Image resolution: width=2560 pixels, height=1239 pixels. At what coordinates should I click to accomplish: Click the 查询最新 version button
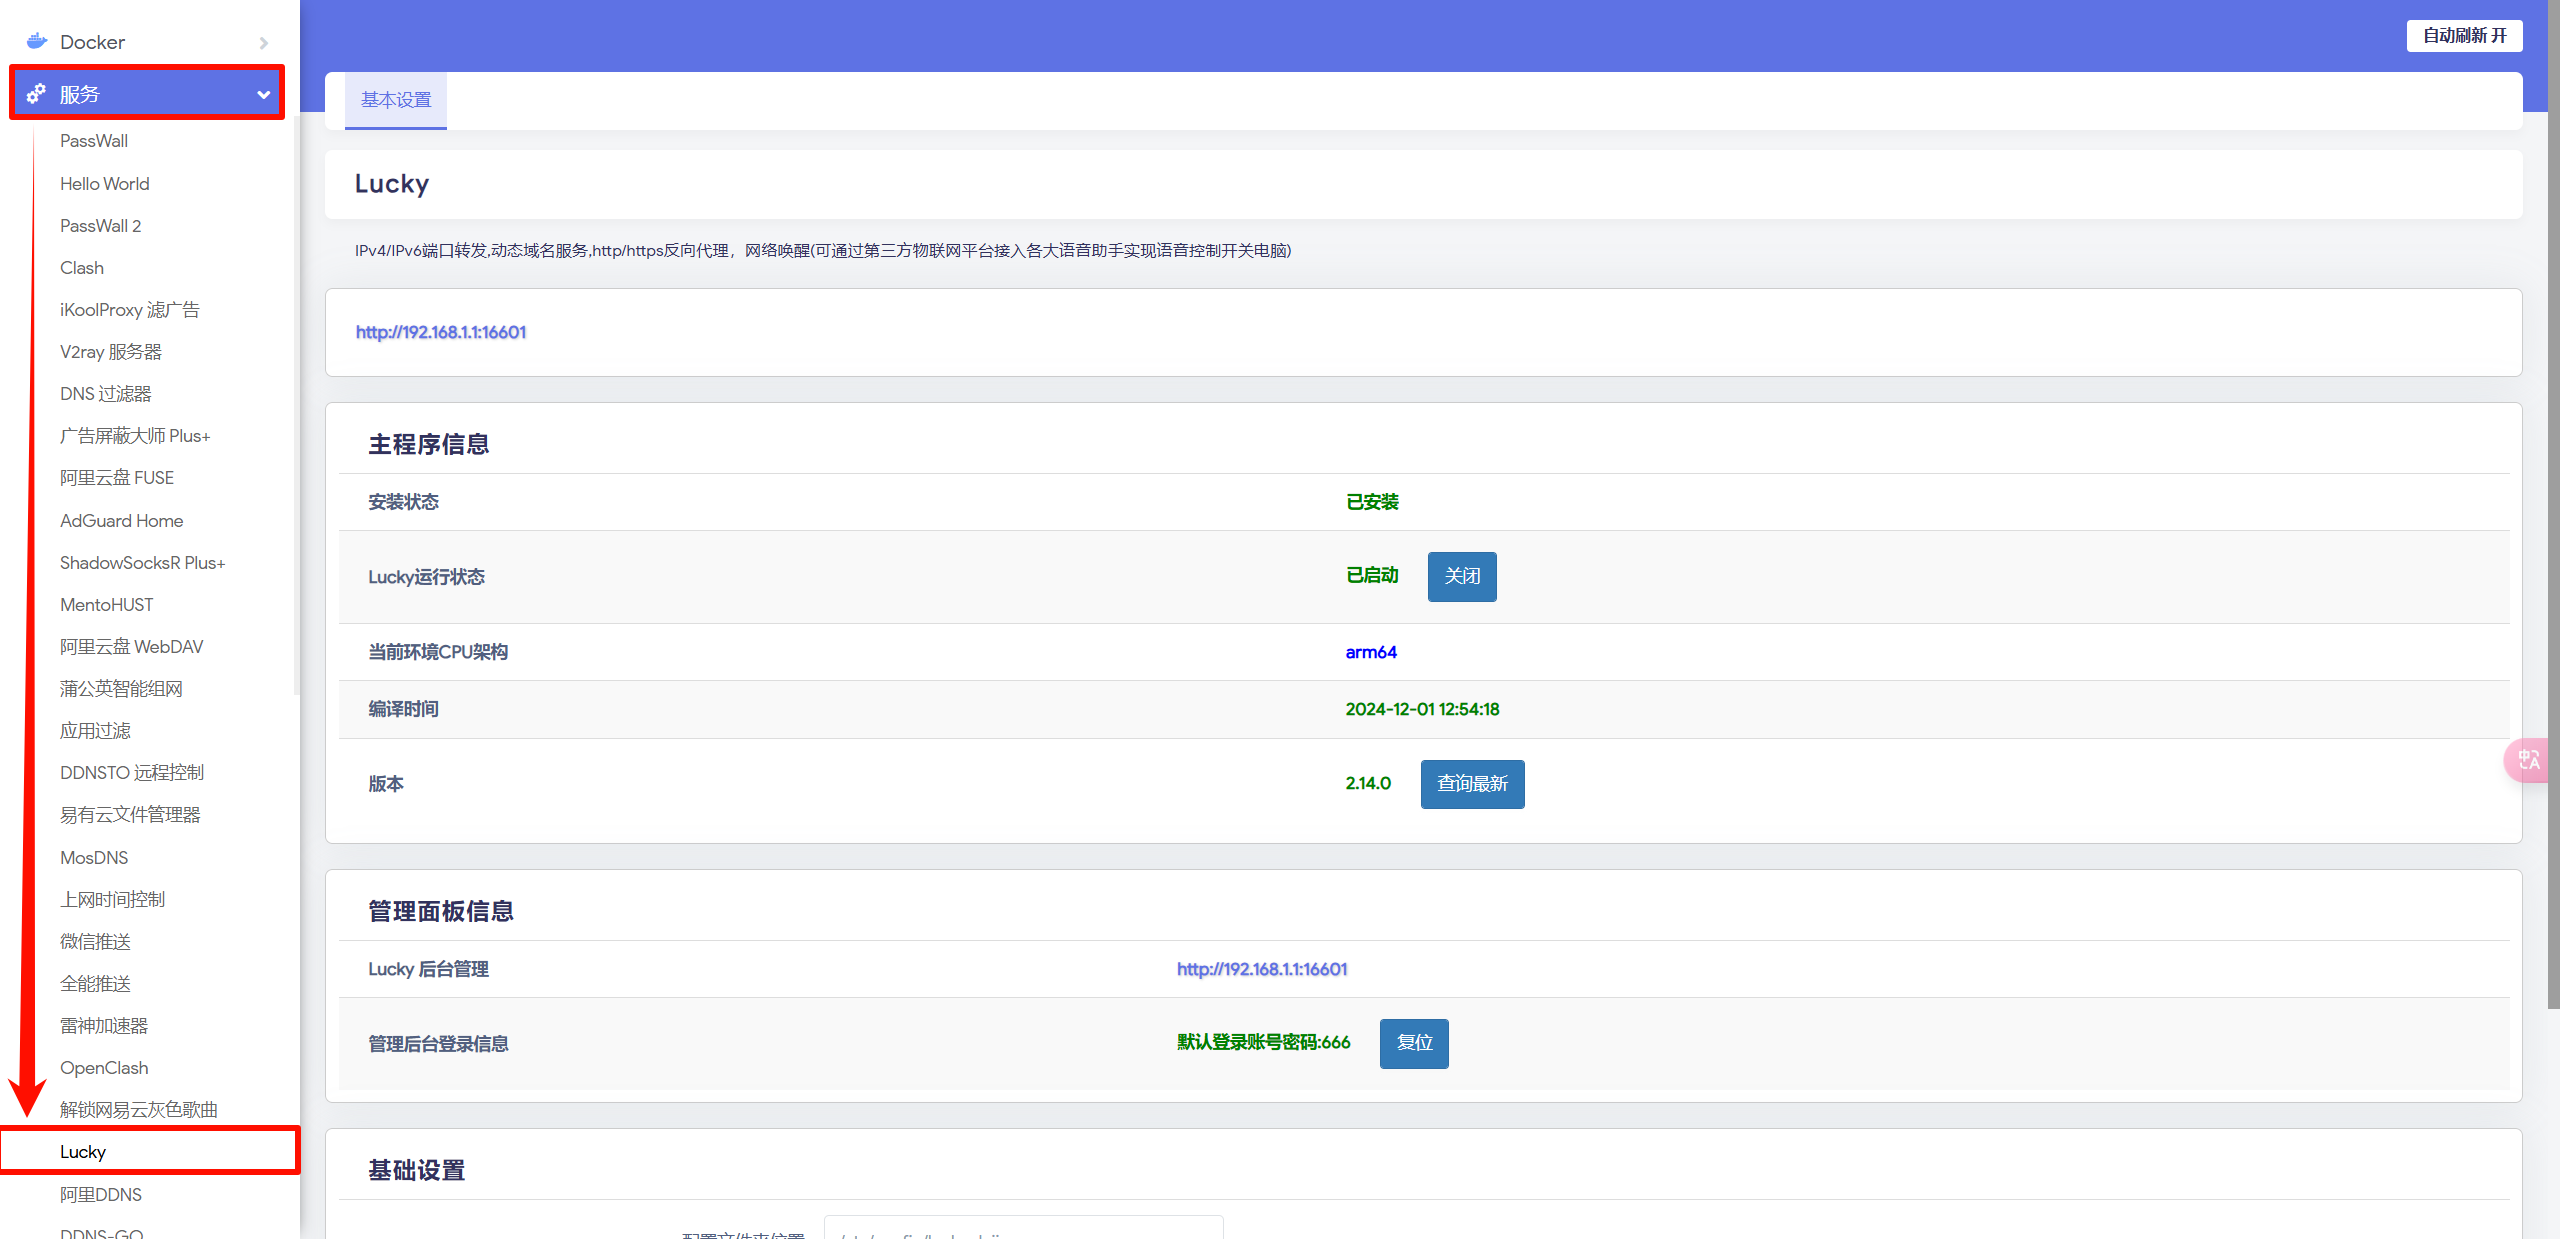(1472, 784)
